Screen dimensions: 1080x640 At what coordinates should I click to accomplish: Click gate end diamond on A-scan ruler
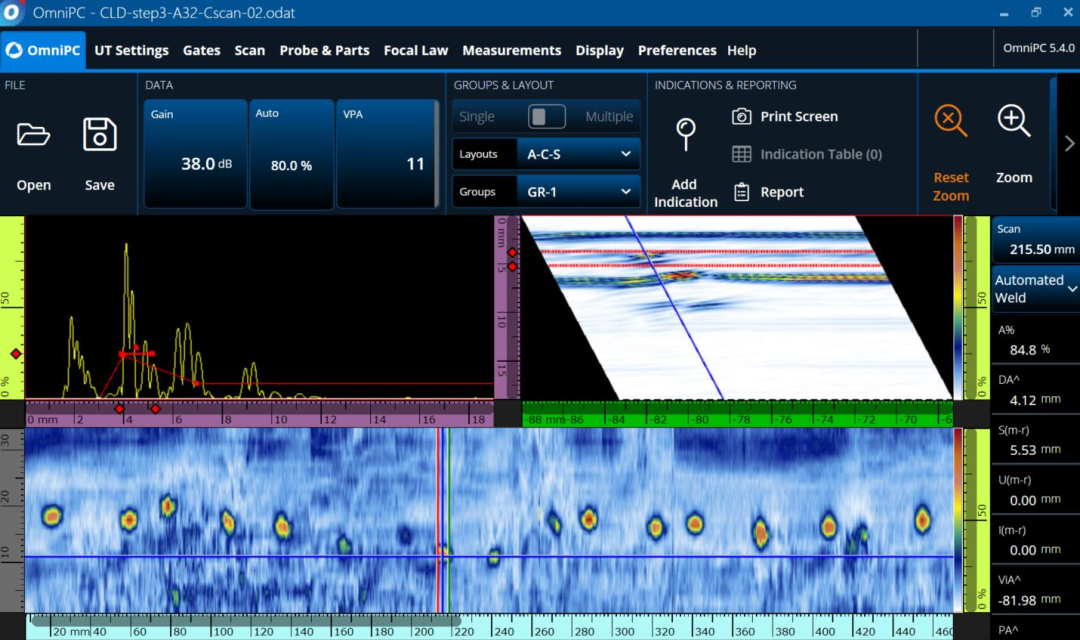pyautogui.click(x=156, y=409)
